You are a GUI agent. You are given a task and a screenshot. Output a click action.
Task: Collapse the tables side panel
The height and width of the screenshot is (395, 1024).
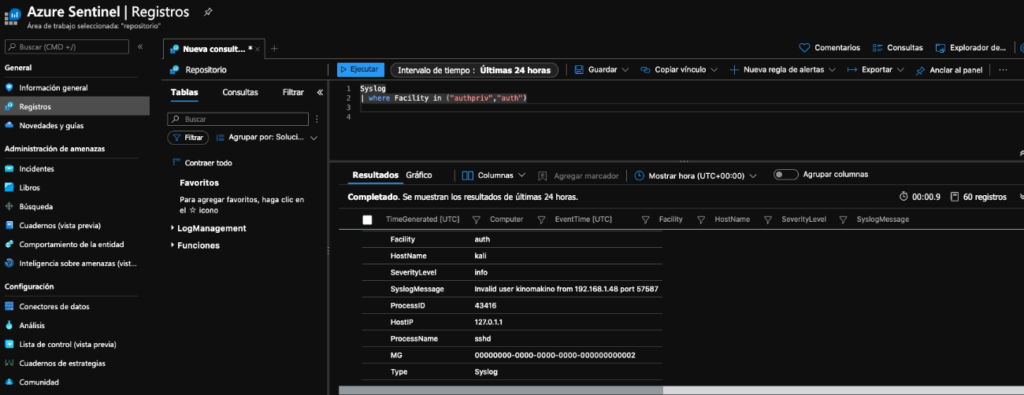click(320, 93)
